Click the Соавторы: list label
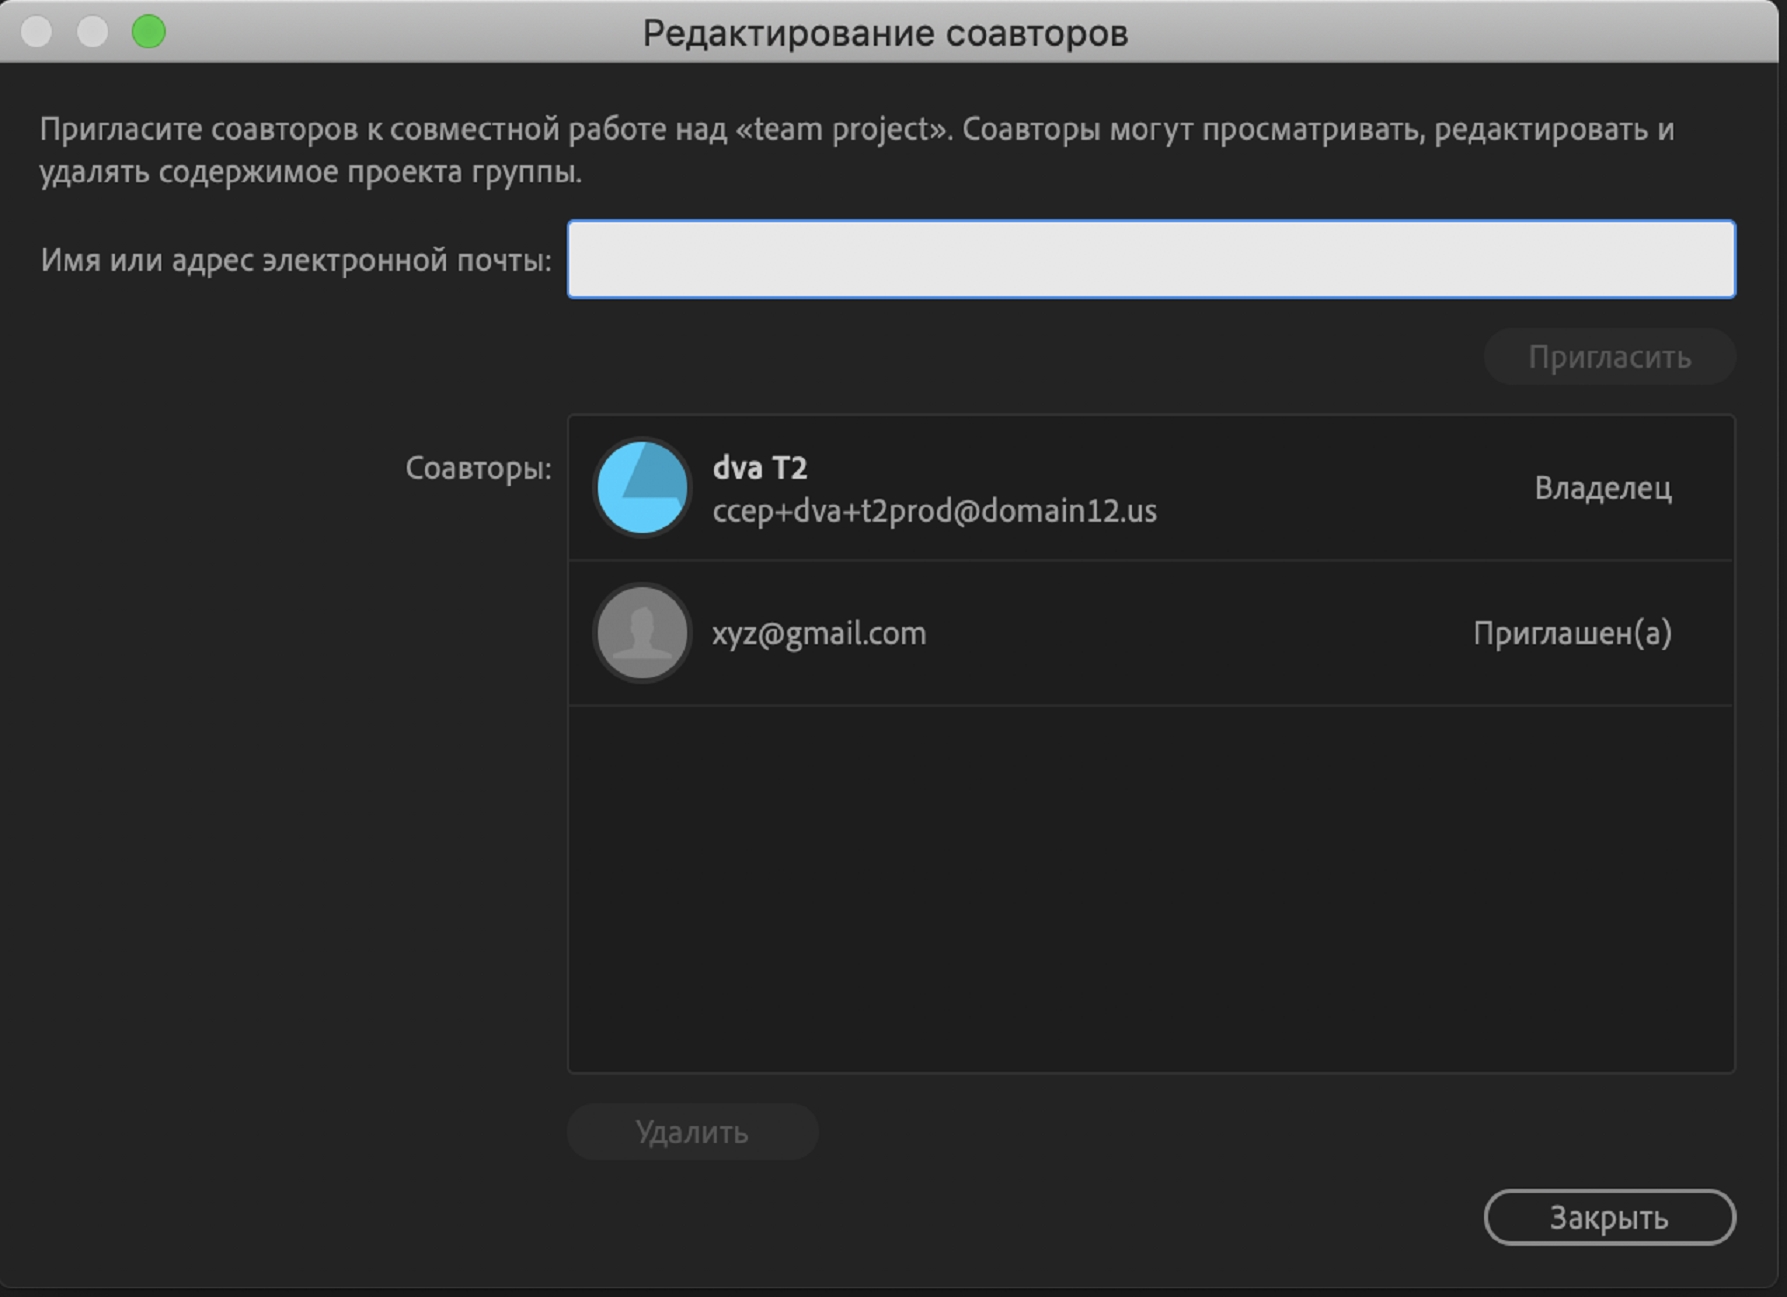Screen dimensions: 1787x1297 (x=478, y=468)
